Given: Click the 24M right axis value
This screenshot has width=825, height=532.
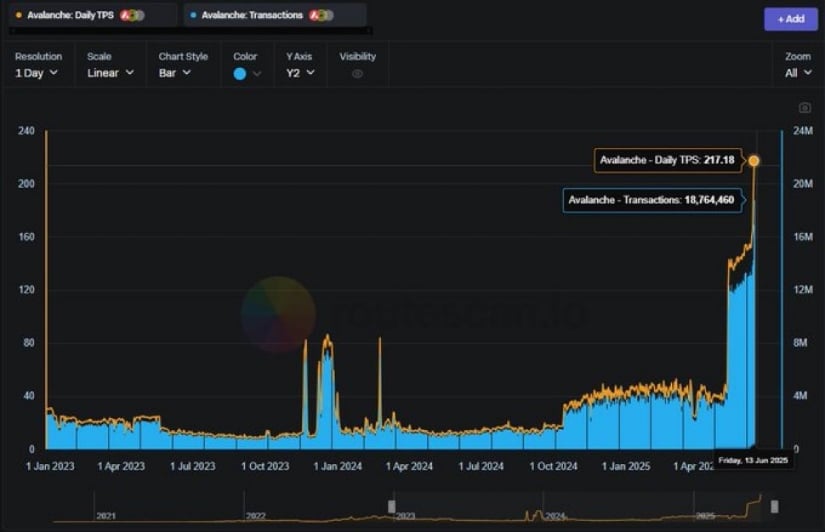Looking at the screenshot, I should (803, 131).
